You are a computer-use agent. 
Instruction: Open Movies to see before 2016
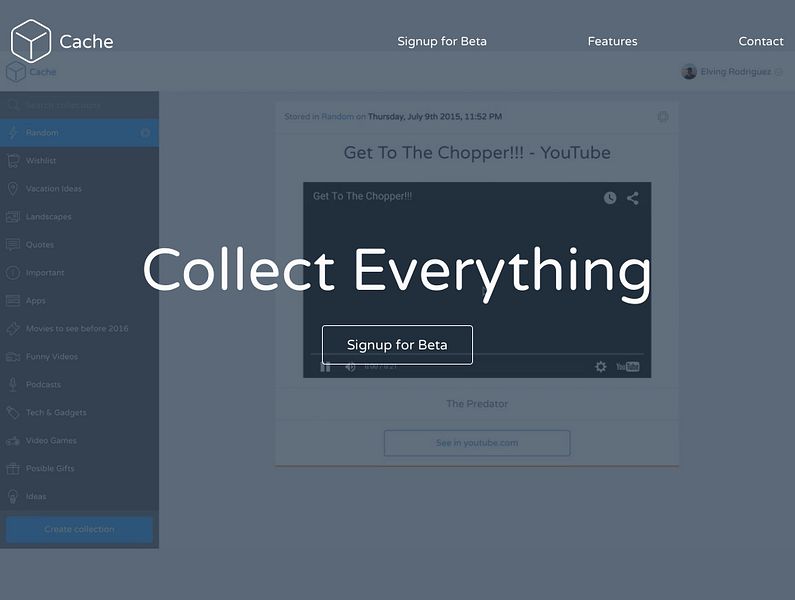tap(79, 329)
